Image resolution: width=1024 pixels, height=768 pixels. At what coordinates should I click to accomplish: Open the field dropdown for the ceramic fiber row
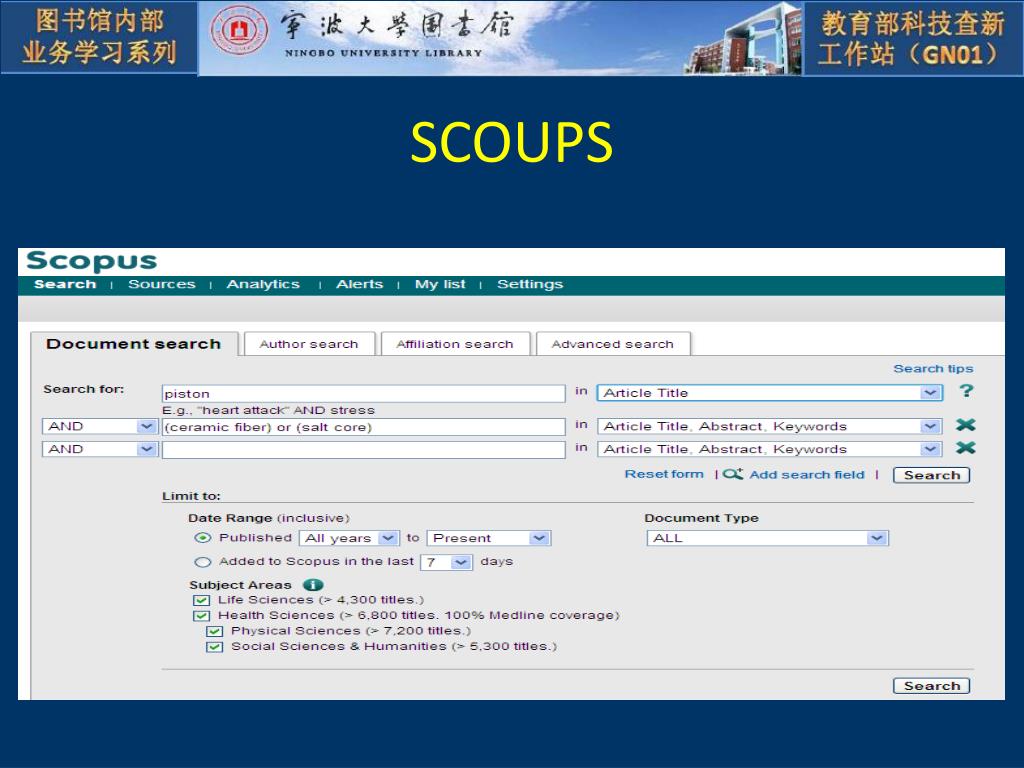point(770,426)
